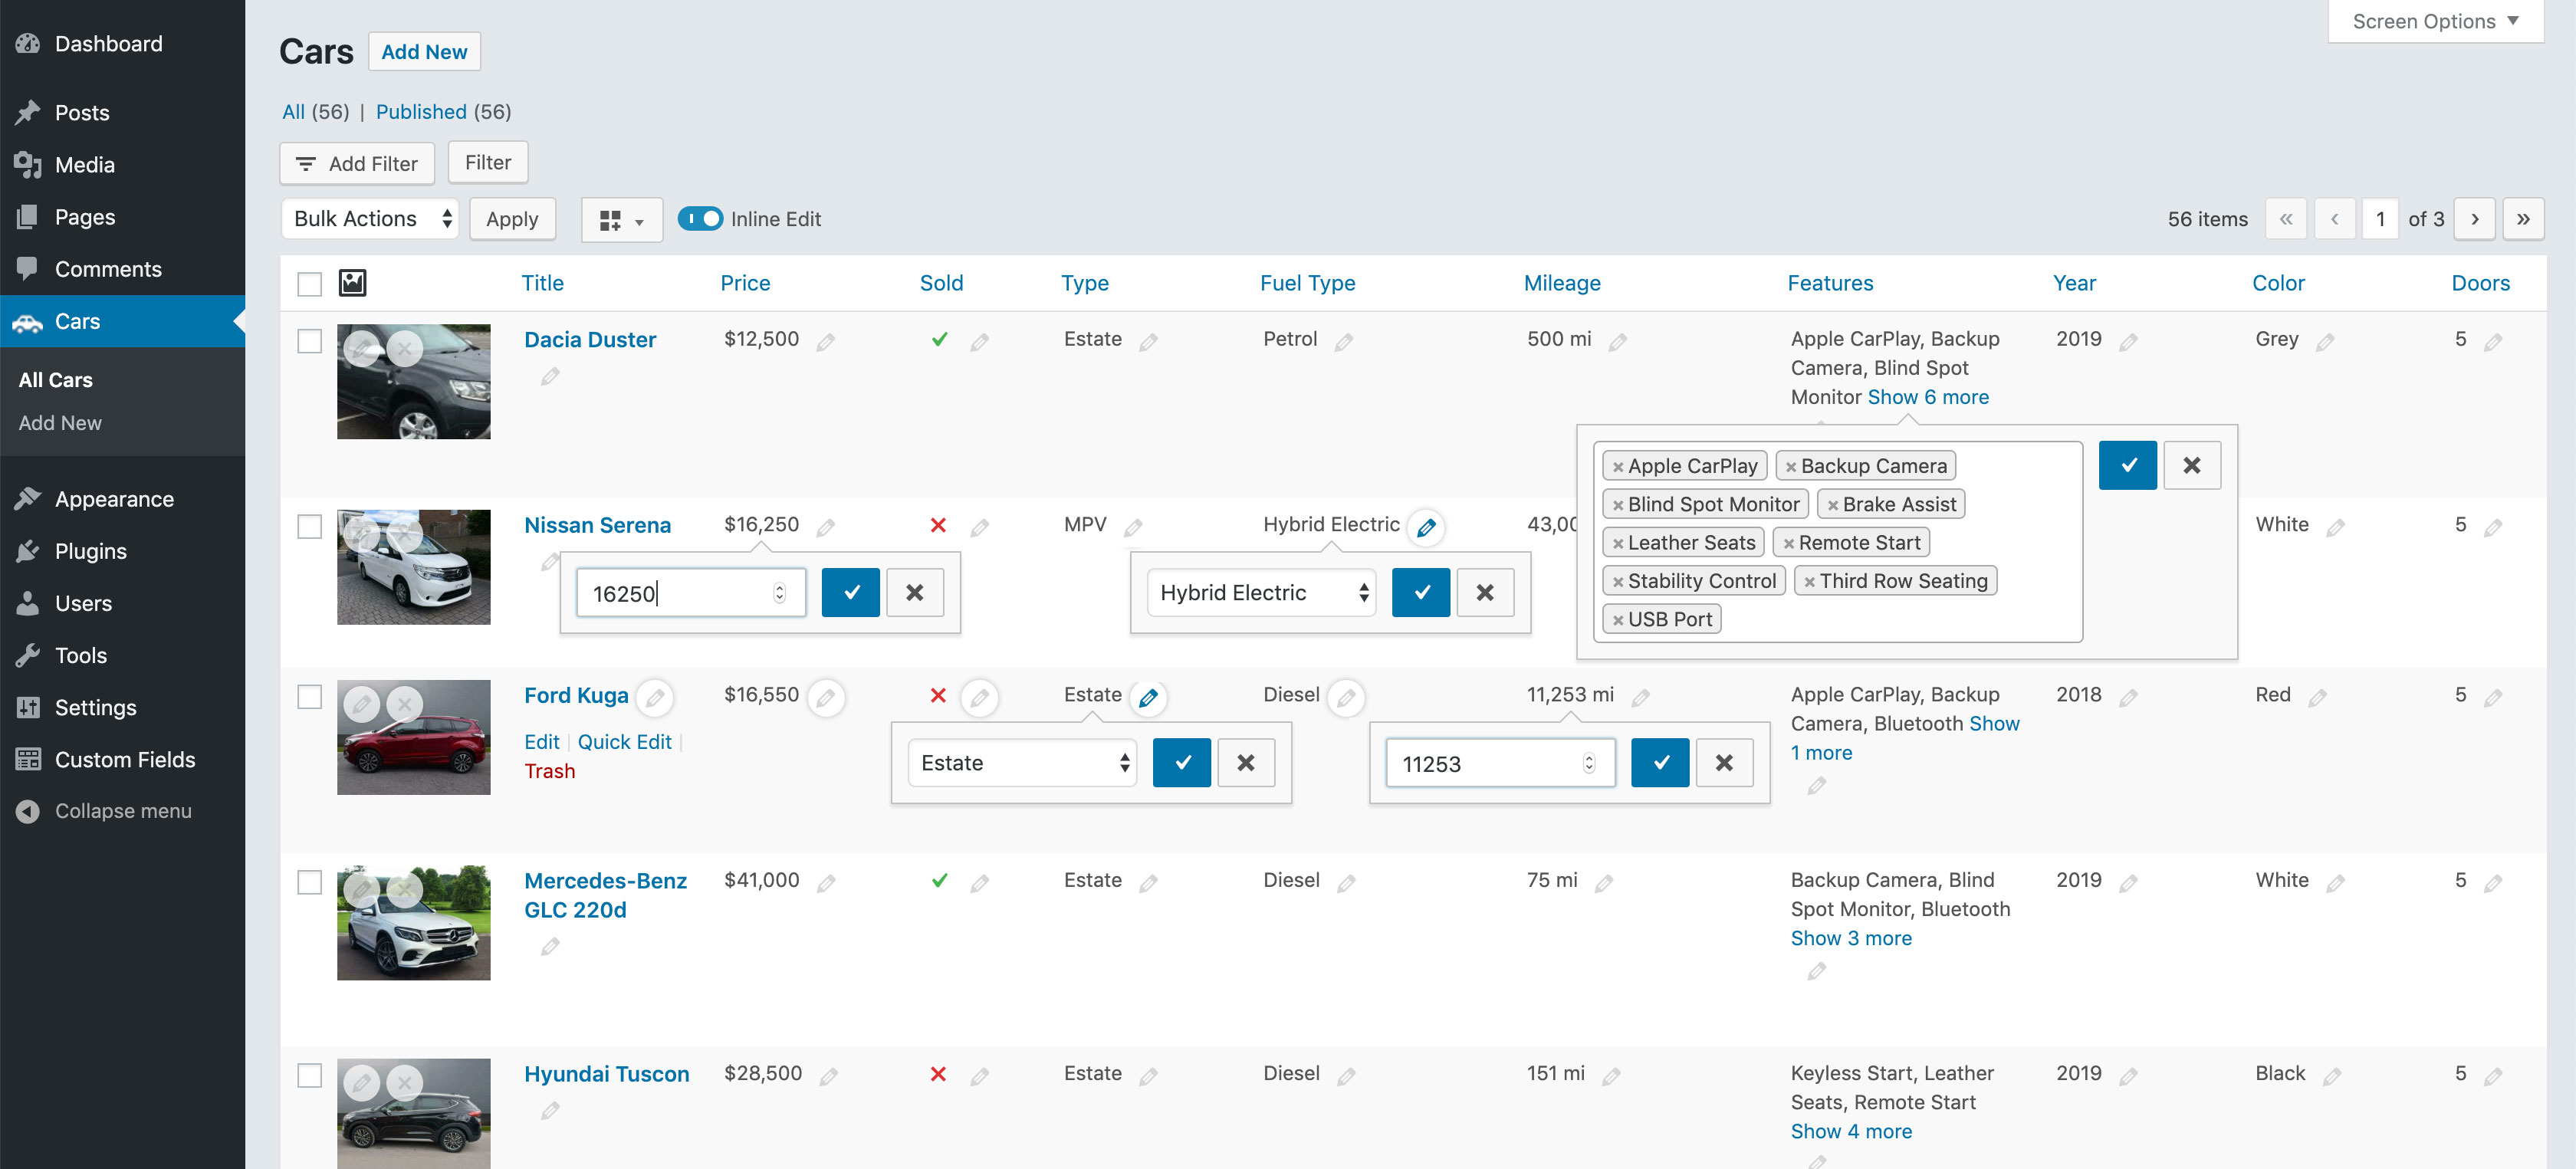Remove featured image on Dacia Duster thumbnail
The image size is (2576, 1169).
tap(404, 349)
